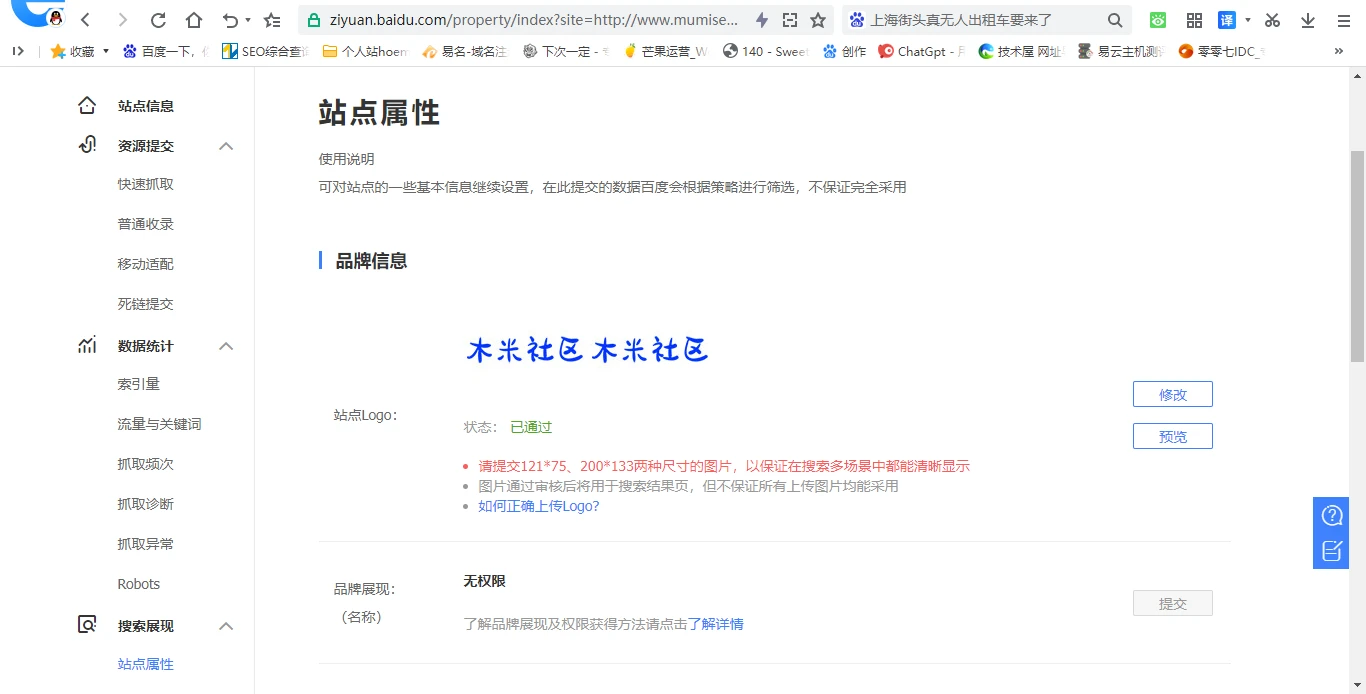Collapse the 数据统计 sidebar section
This screenshot has width=1366, height=694.
226,346
